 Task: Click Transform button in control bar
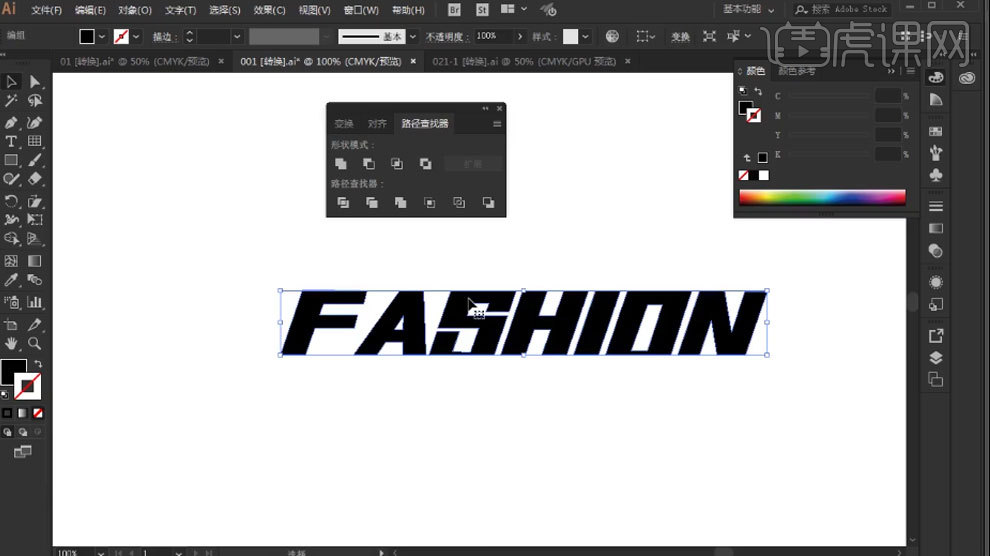click(x=680, y=37)
